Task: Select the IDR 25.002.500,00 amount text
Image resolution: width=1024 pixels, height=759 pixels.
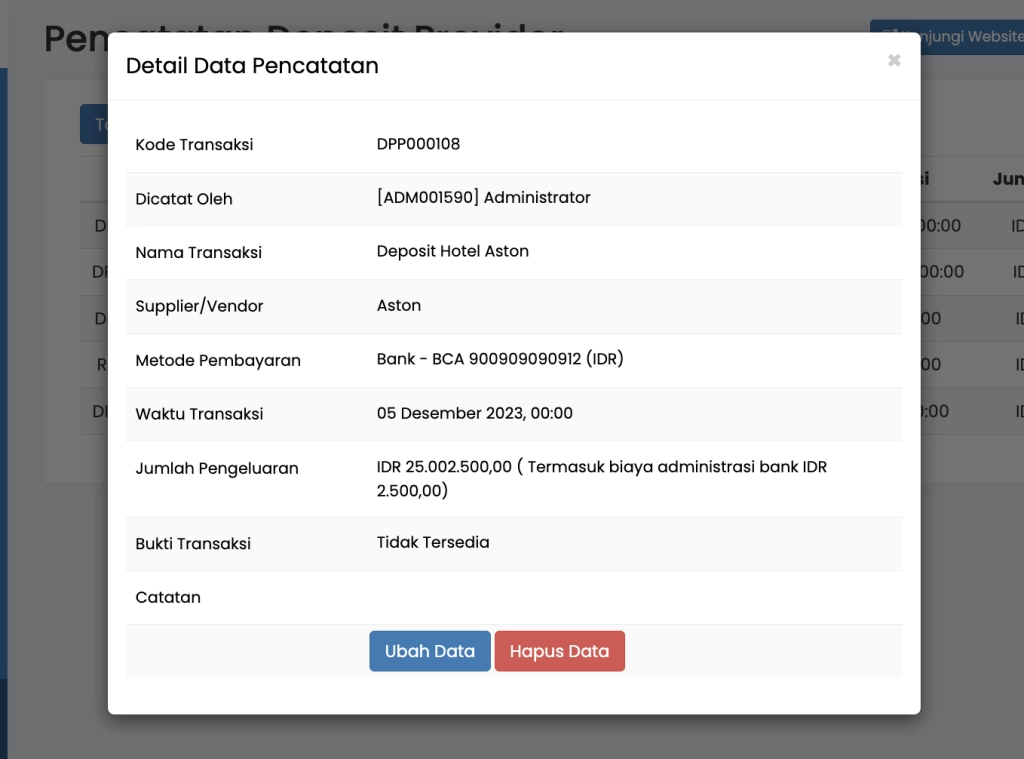Action: pyautogui.click(x=444, y=467)
